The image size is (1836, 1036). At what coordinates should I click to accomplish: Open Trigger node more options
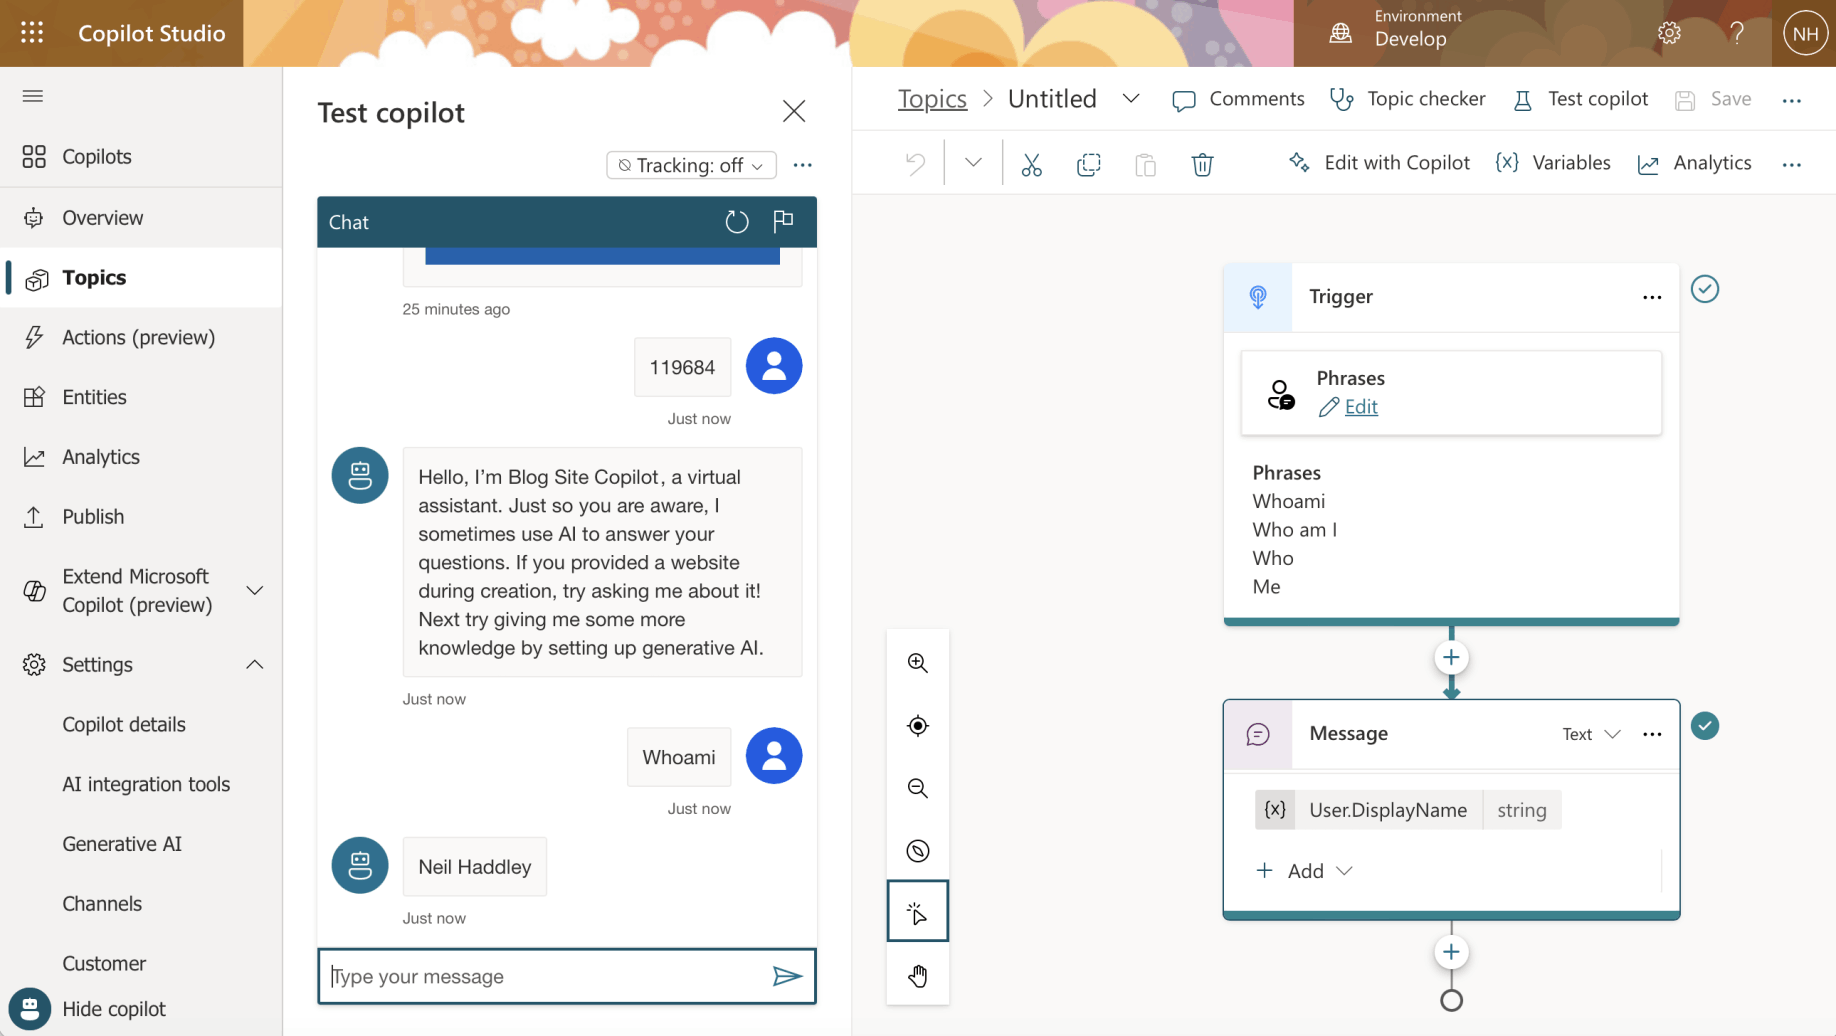click(x=1652, y=297)
